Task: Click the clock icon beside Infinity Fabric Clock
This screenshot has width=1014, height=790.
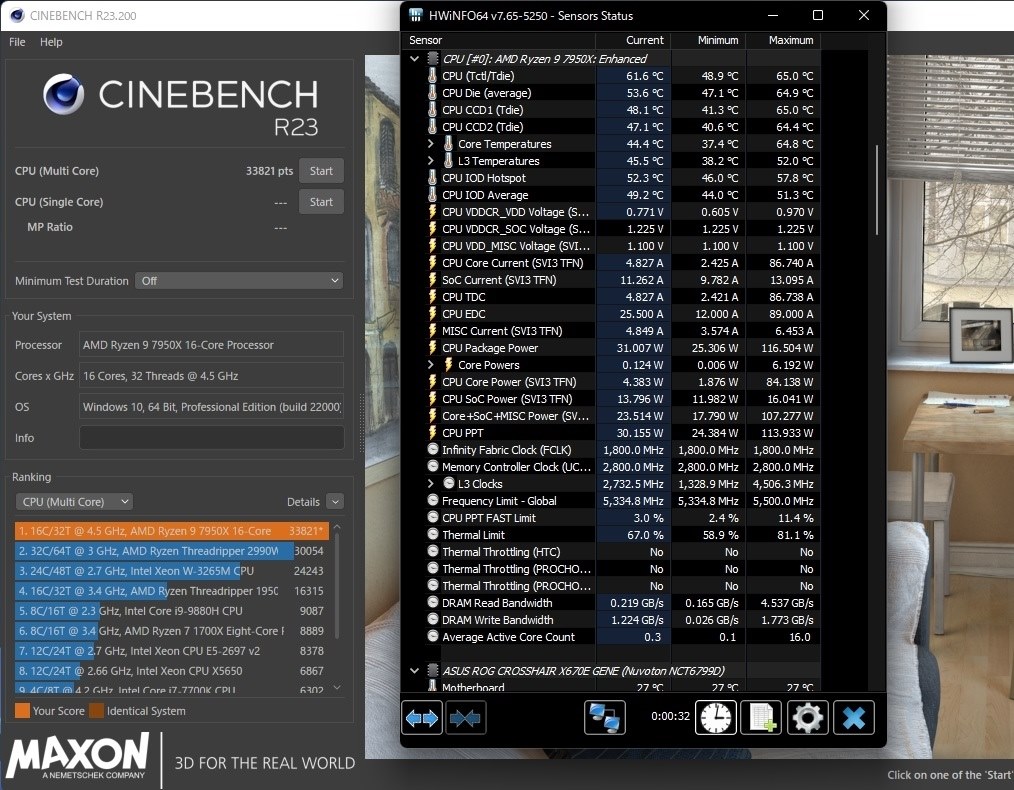Action: pyautogui.click(x=433, y=449)
